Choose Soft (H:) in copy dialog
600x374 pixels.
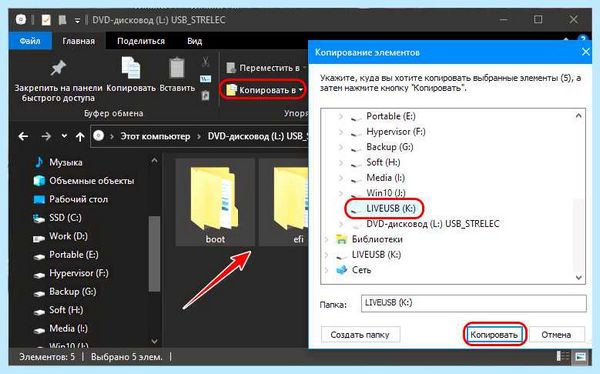383,162
